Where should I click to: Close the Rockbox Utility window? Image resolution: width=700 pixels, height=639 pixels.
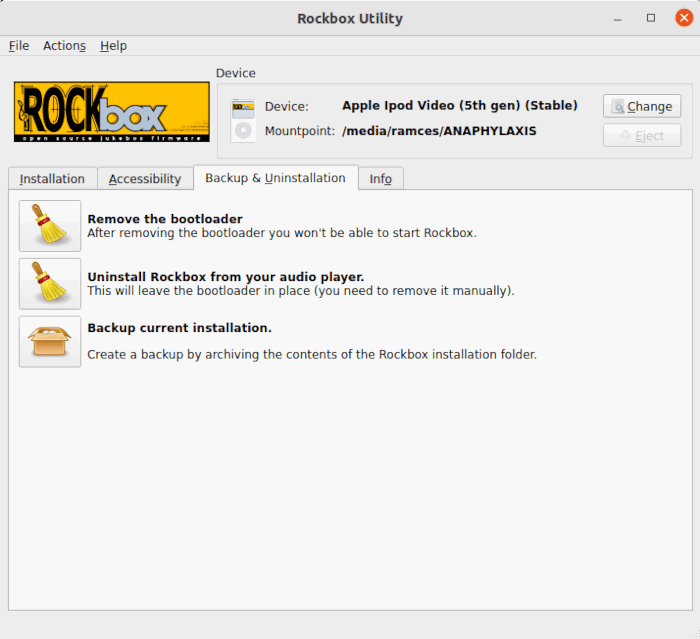(684, 18)
